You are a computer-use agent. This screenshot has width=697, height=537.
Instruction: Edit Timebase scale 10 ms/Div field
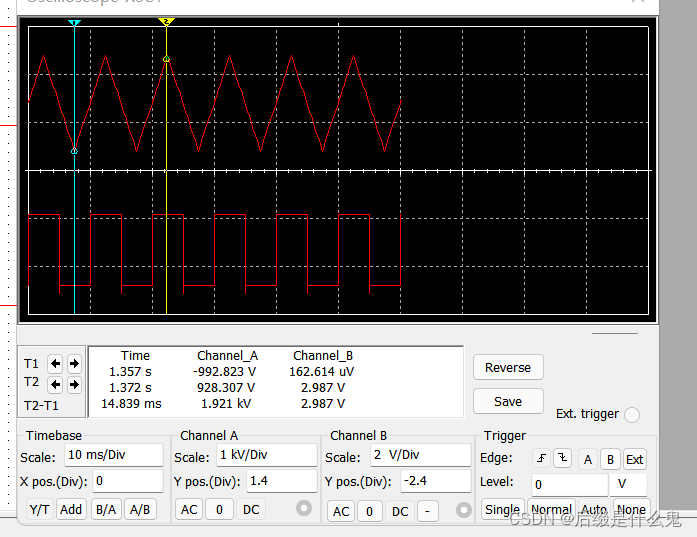pyautogui.click(x=114, y=455)
